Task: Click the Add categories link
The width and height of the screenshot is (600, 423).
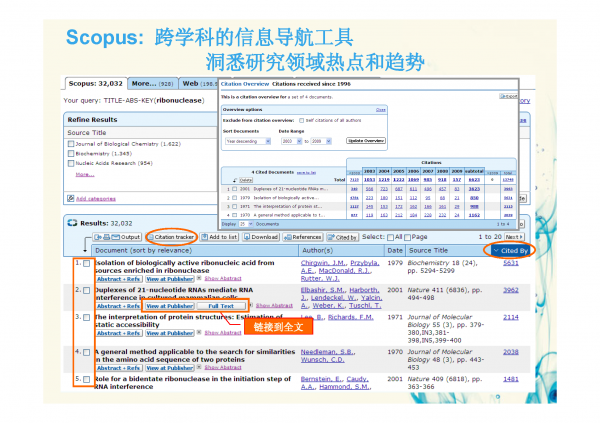Action: 96,199
